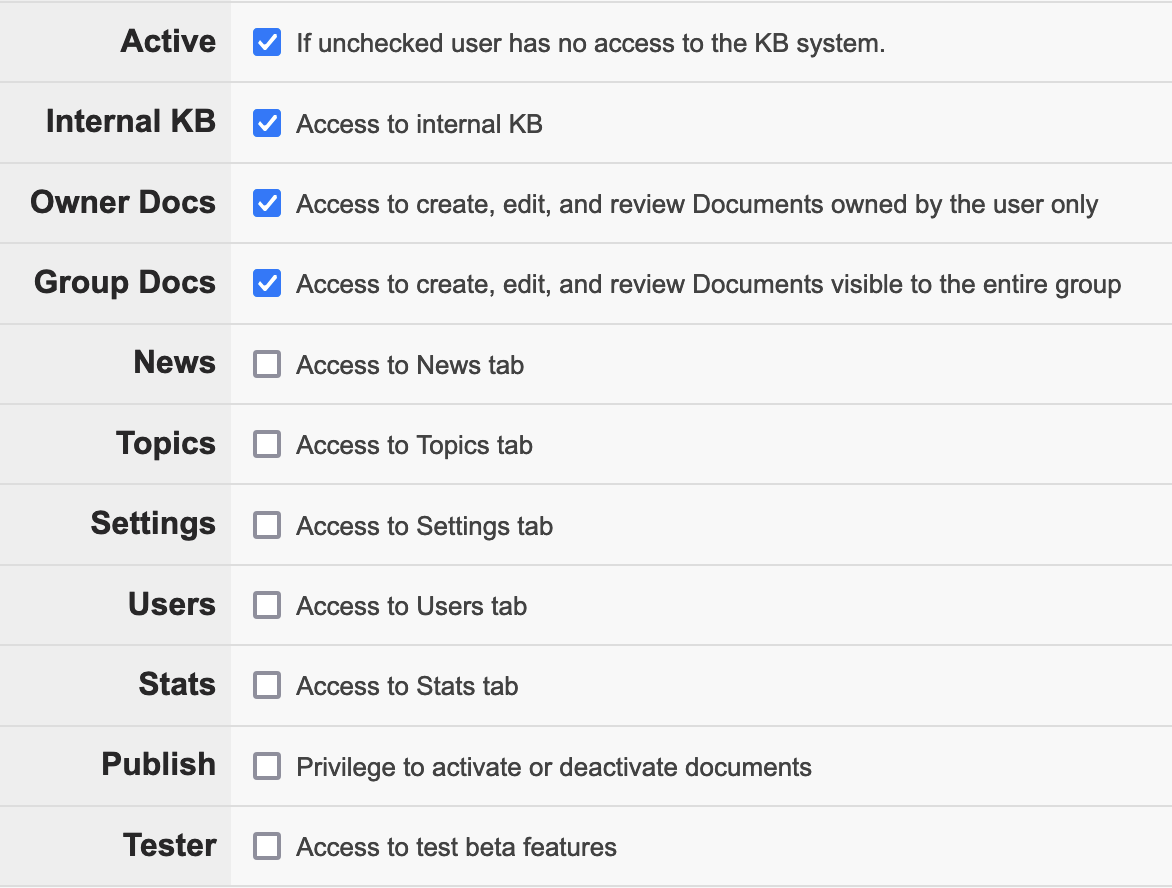The width and height of the screenshot is (1172, 888).
Task: Click the 'Internal KB' row label
Action: tap(131, 121)
